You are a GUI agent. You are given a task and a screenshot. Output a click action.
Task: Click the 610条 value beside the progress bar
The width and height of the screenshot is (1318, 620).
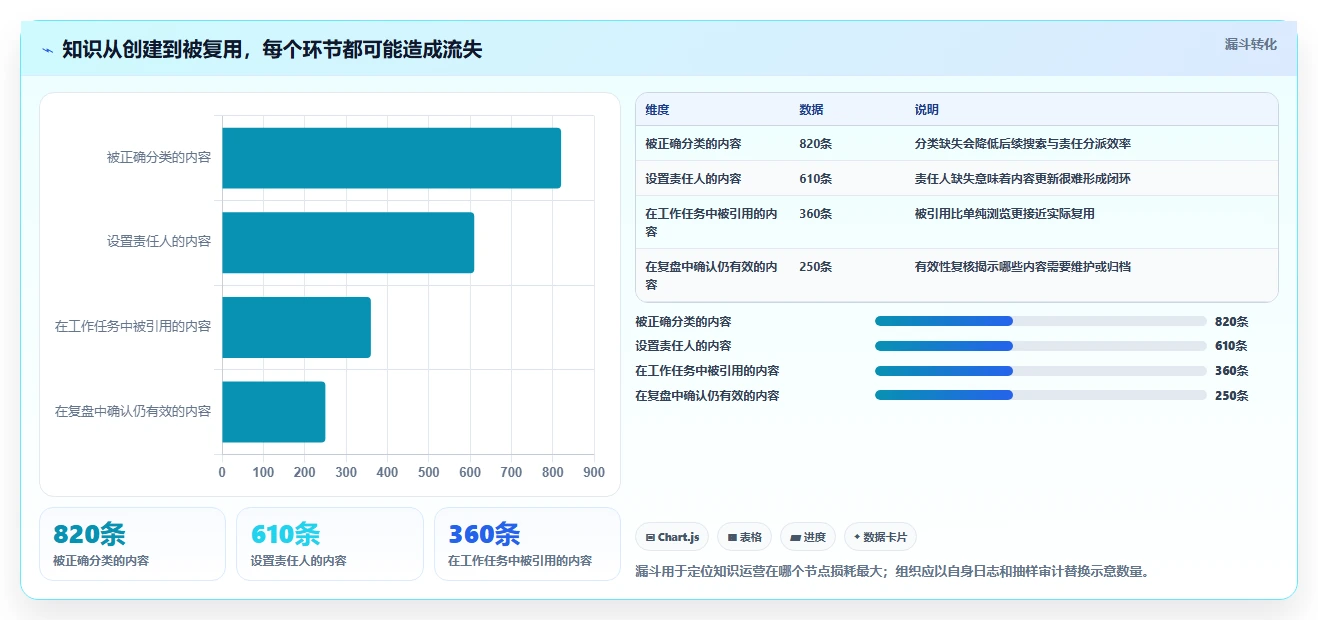pyautogui.click(x=1231, y=346)
